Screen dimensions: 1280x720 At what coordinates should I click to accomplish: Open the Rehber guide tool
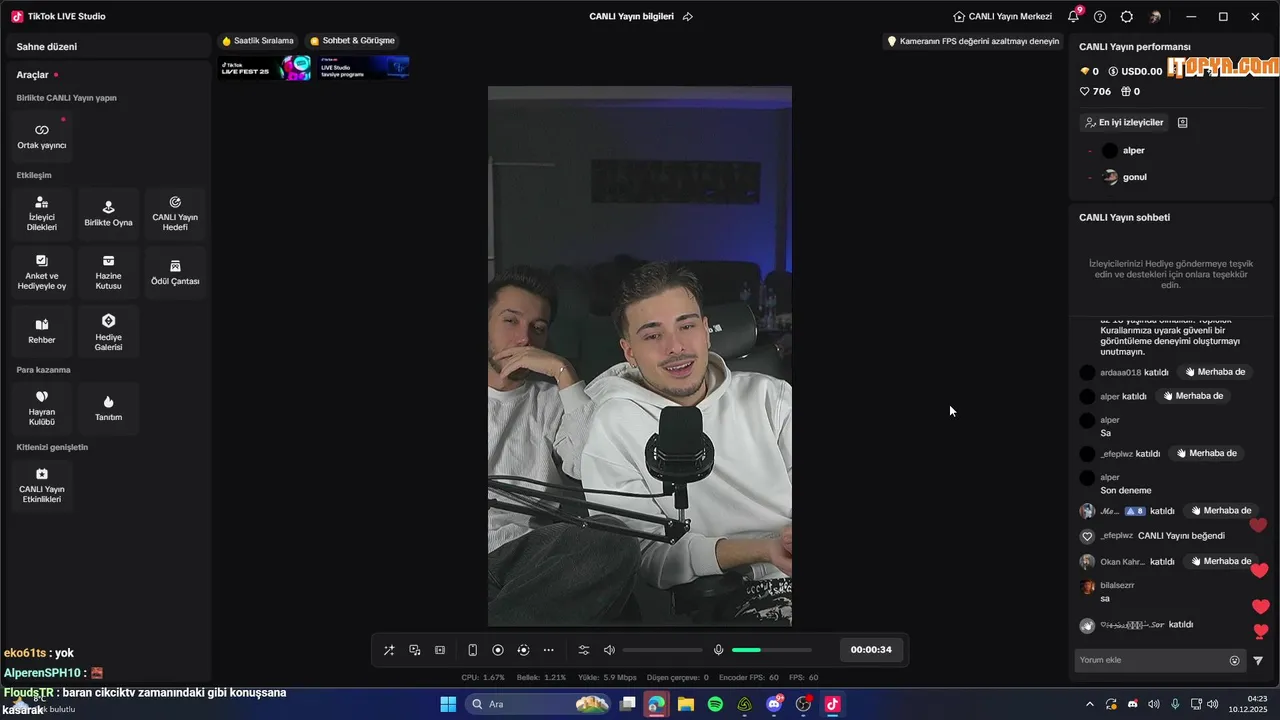point(42,331)
